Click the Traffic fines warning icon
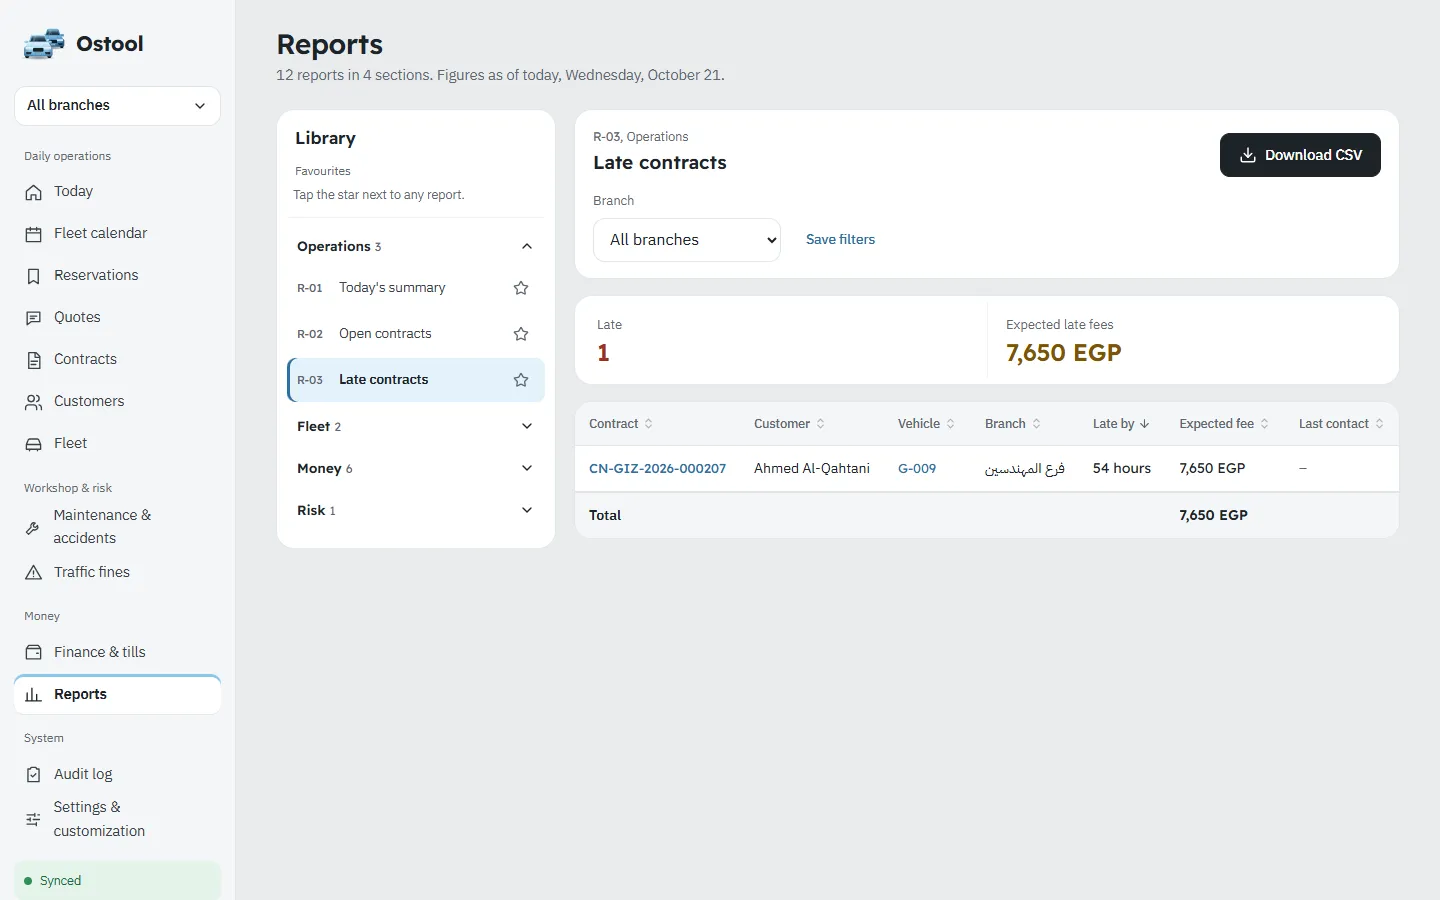 pos(34,573)
